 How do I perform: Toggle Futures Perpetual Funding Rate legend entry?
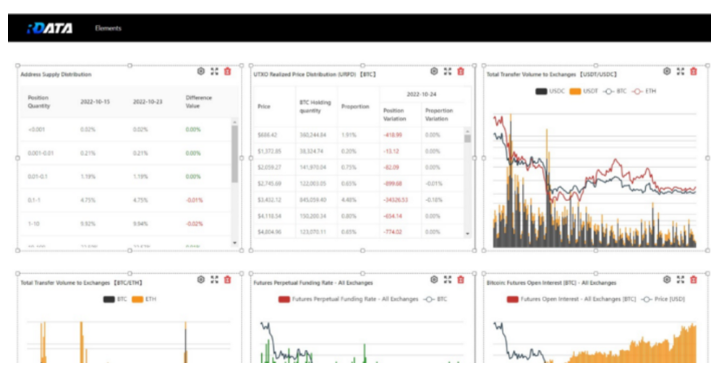348,299
